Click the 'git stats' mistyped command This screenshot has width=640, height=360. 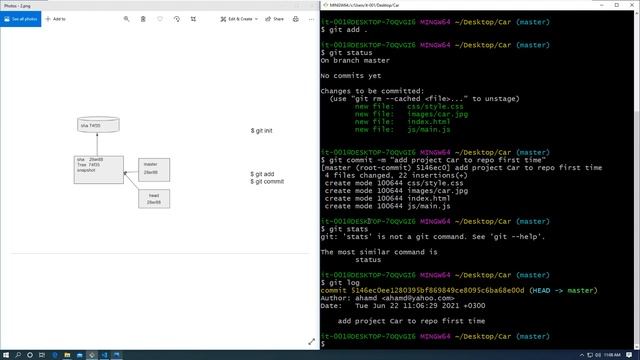click(344, 229)
